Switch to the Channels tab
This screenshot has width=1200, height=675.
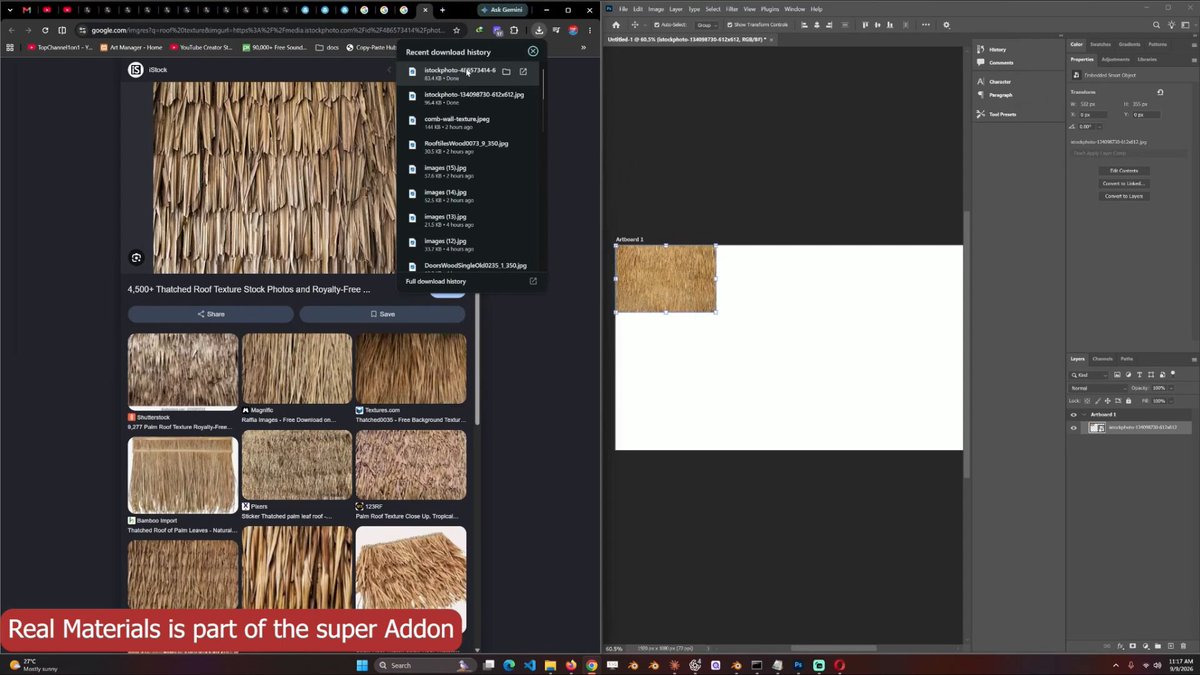1102,358
